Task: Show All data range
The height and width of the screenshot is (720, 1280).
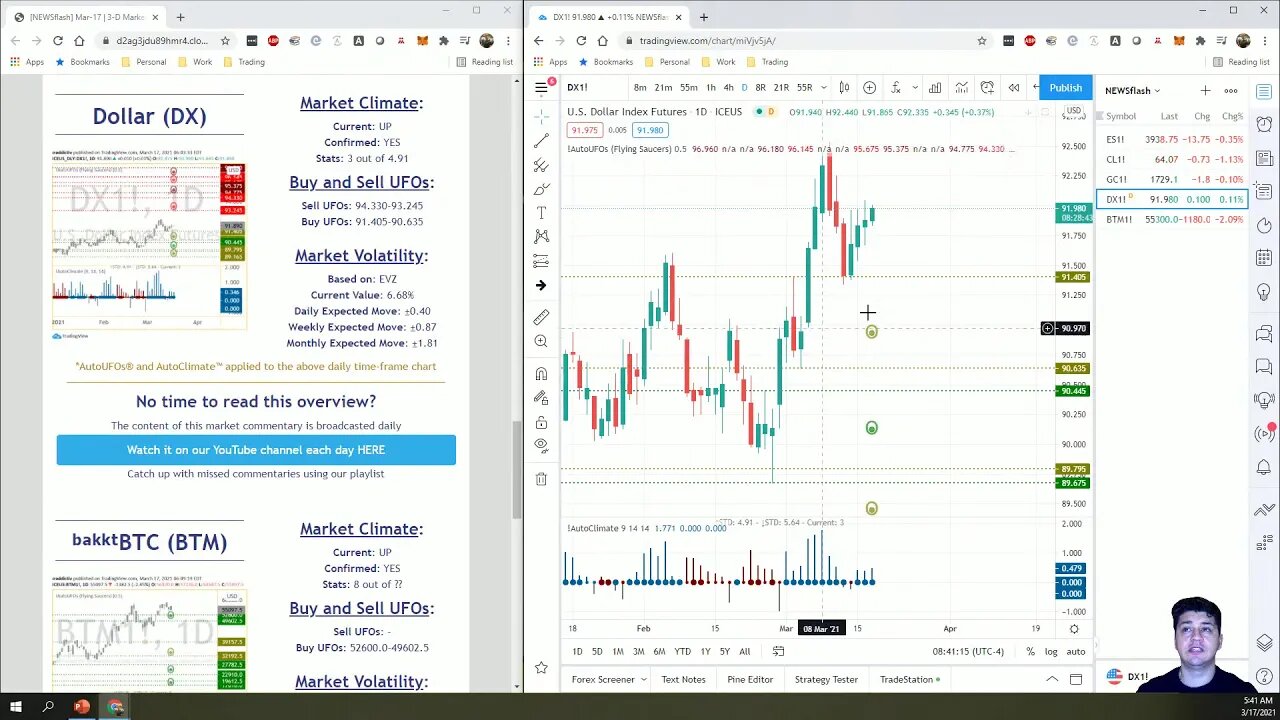Action: (x=744, y=652)
